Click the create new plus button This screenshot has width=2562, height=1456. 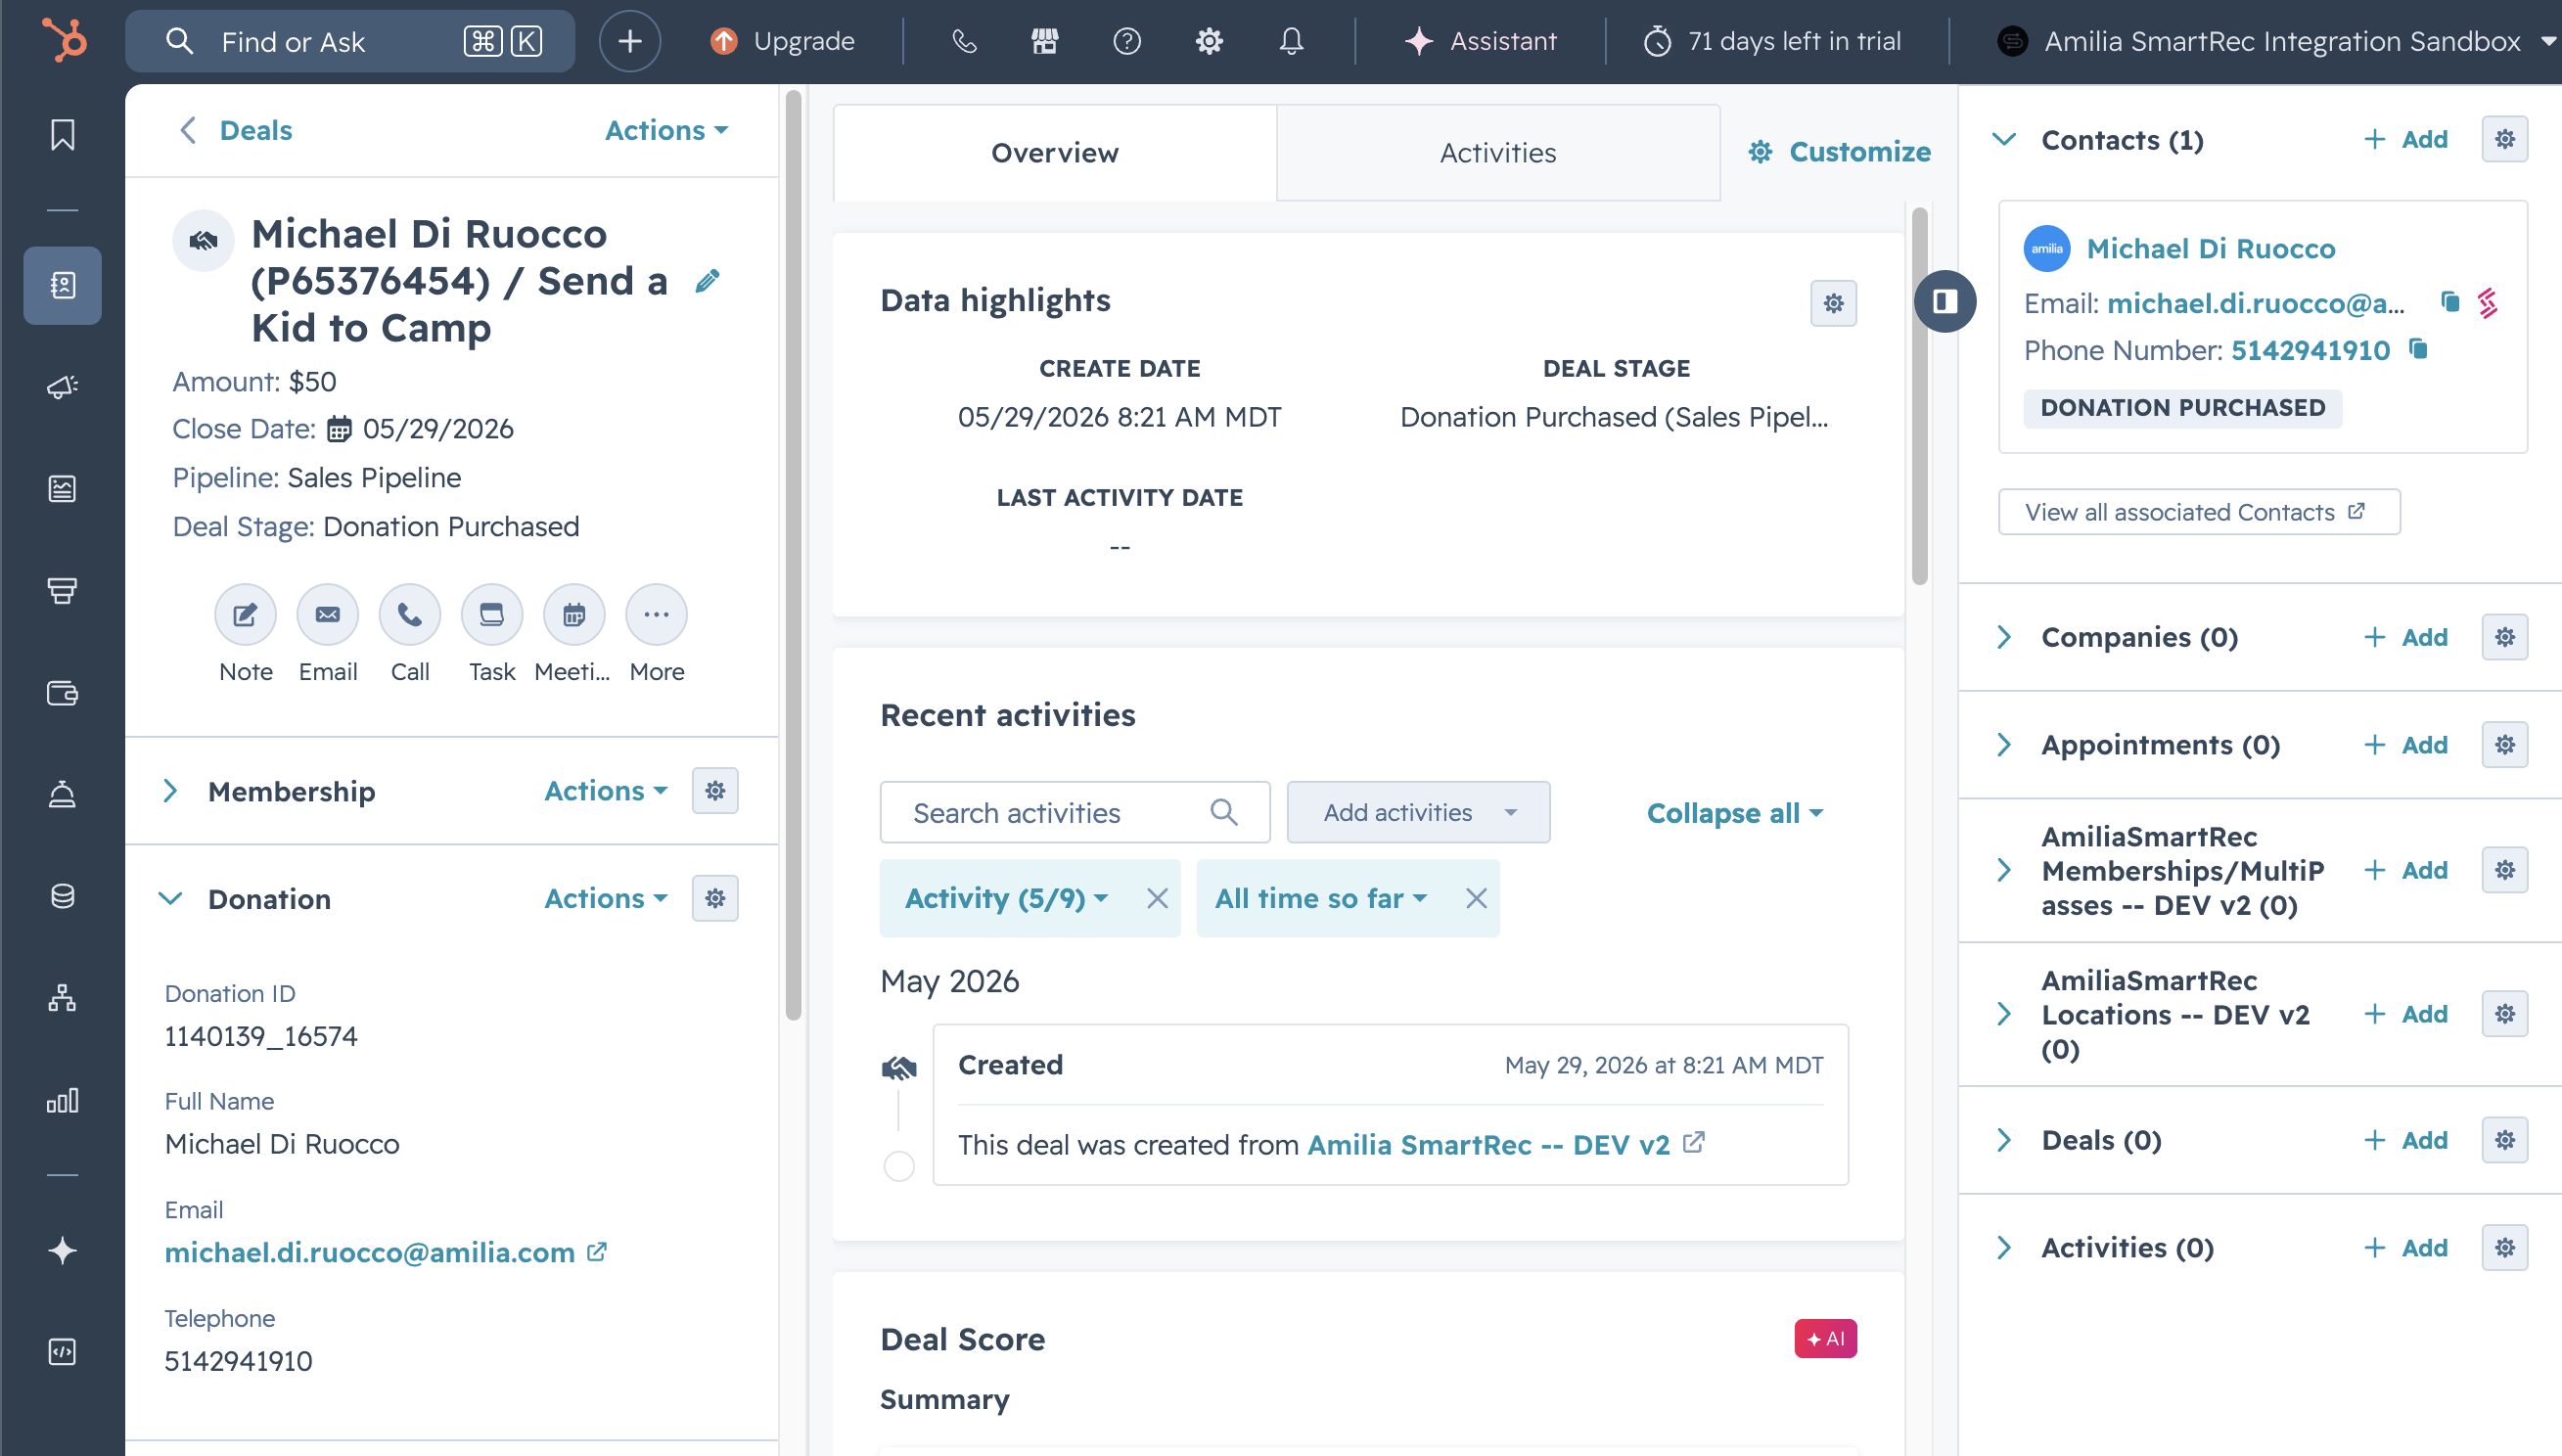[x=629, y=41]
